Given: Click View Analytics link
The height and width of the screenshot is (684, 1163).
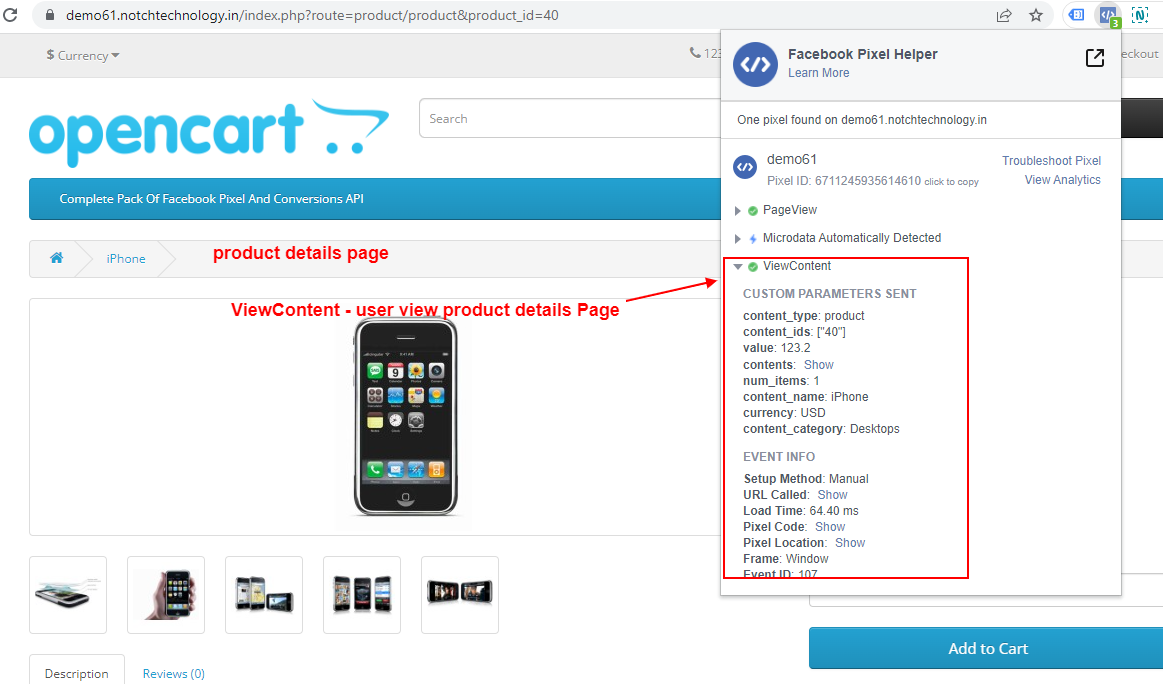Looking at the screenshot, I should point(1062,180).
